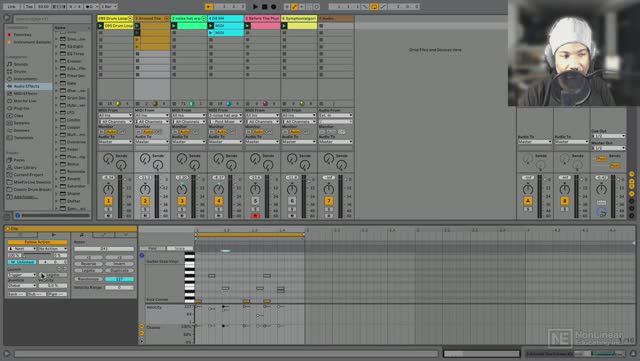Set track 2 Monitor to Auto
This screenshot has height=361, width=640.
coord(148,132)
